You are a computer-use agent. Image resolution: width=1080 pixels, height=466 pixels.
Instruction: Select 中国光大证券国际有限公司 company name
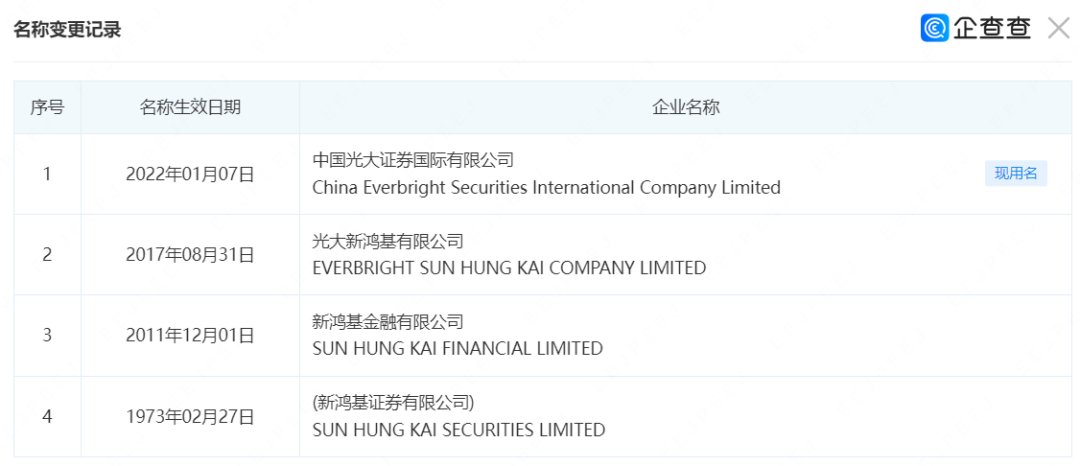tap(413, 160)
